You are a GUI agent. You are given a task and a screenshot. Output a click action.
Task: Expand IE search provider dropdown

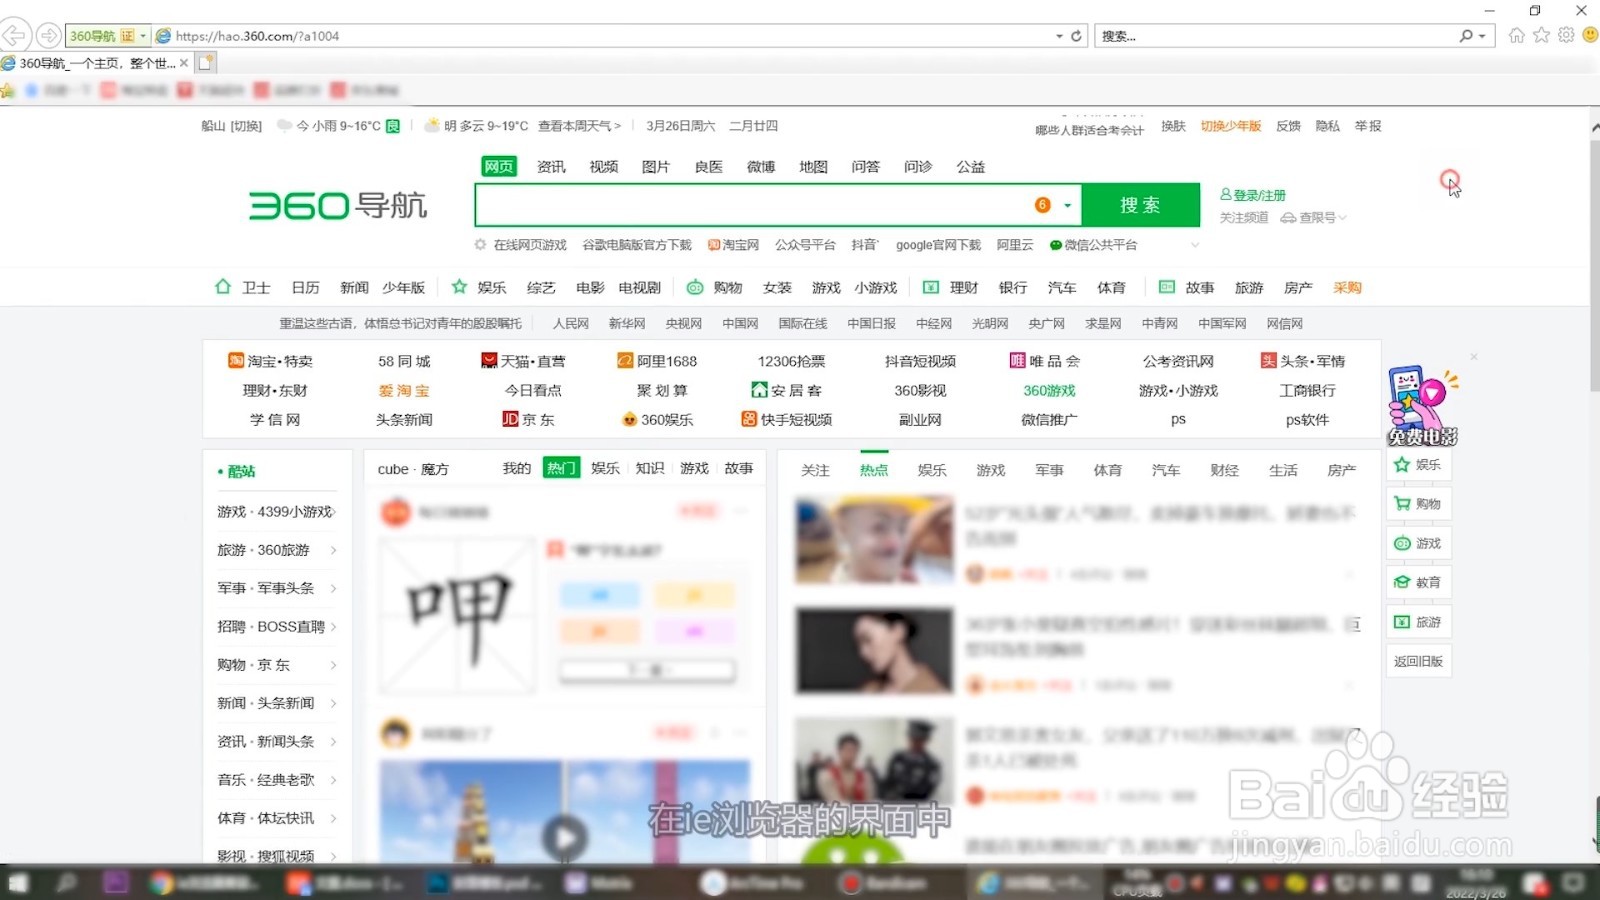1482,36
